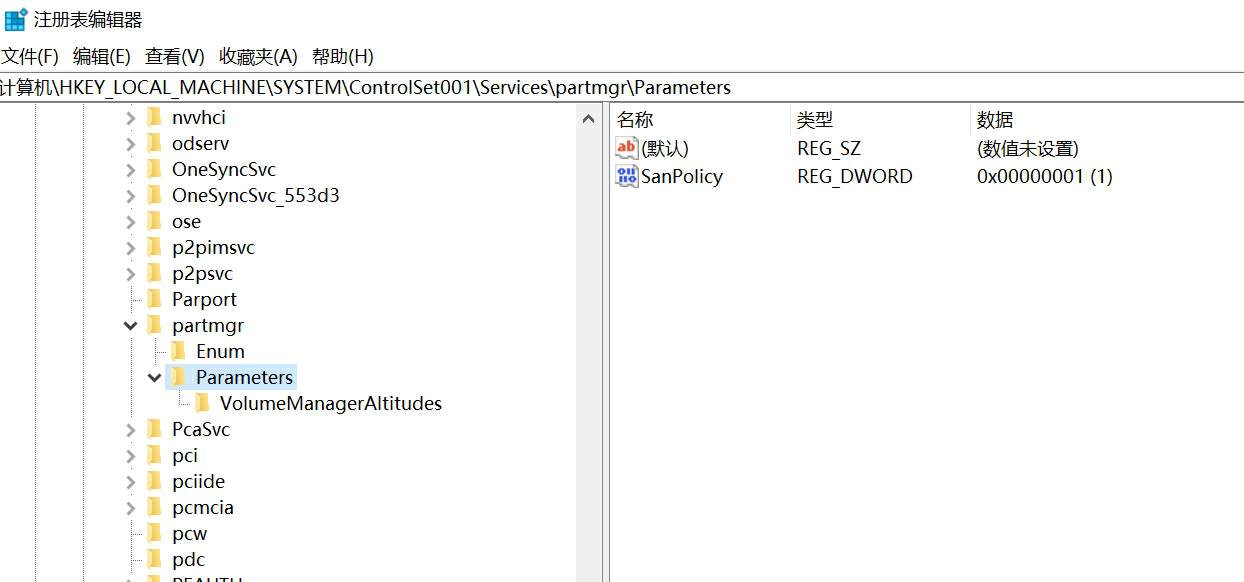Expand the pci key
This screenshot has height=582, width=1244.
(x=131, y=456)
